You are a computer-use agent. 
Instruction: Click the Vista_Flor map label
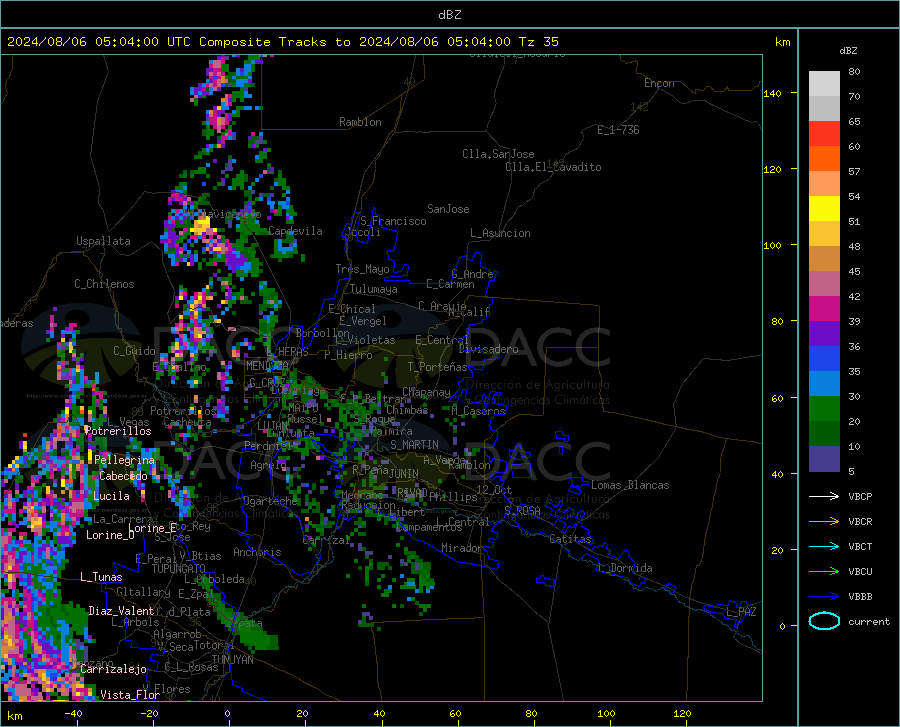pos(130,695)
